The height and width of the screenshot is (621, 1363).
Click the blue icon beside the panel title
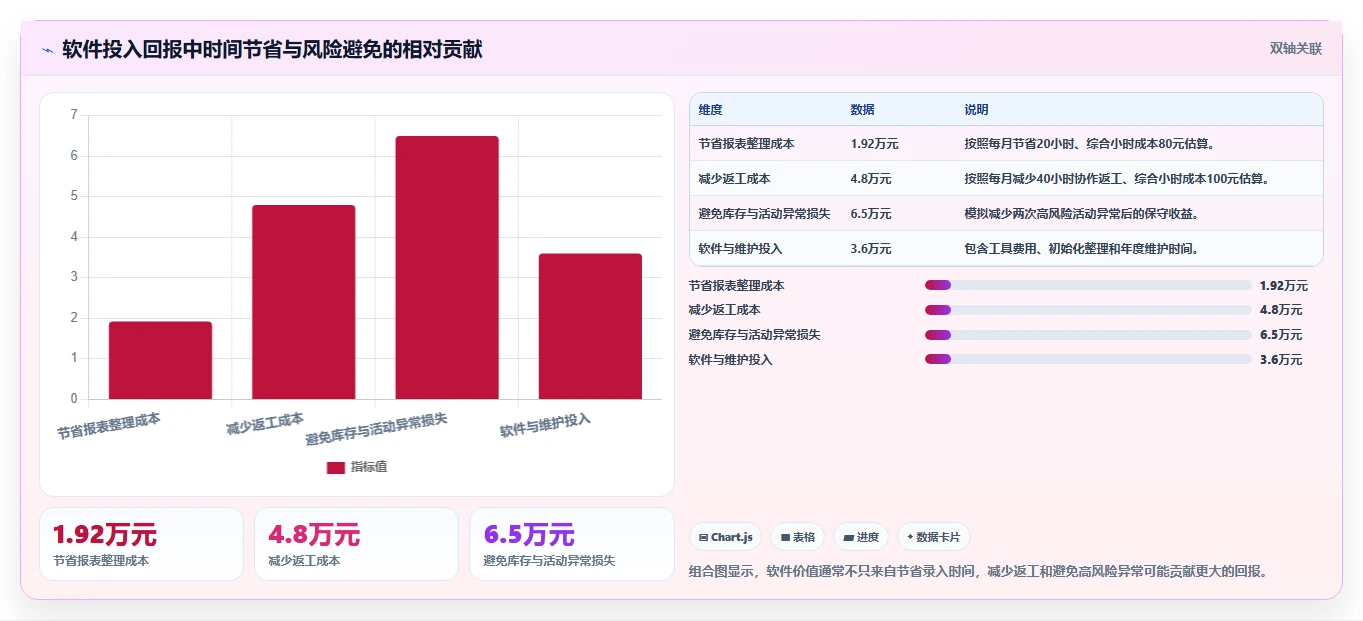click(47, 50)
